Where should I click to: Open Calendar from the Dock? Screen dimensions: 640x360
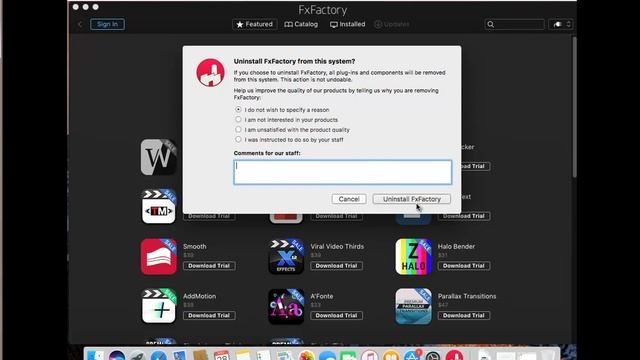pos(221,355)
